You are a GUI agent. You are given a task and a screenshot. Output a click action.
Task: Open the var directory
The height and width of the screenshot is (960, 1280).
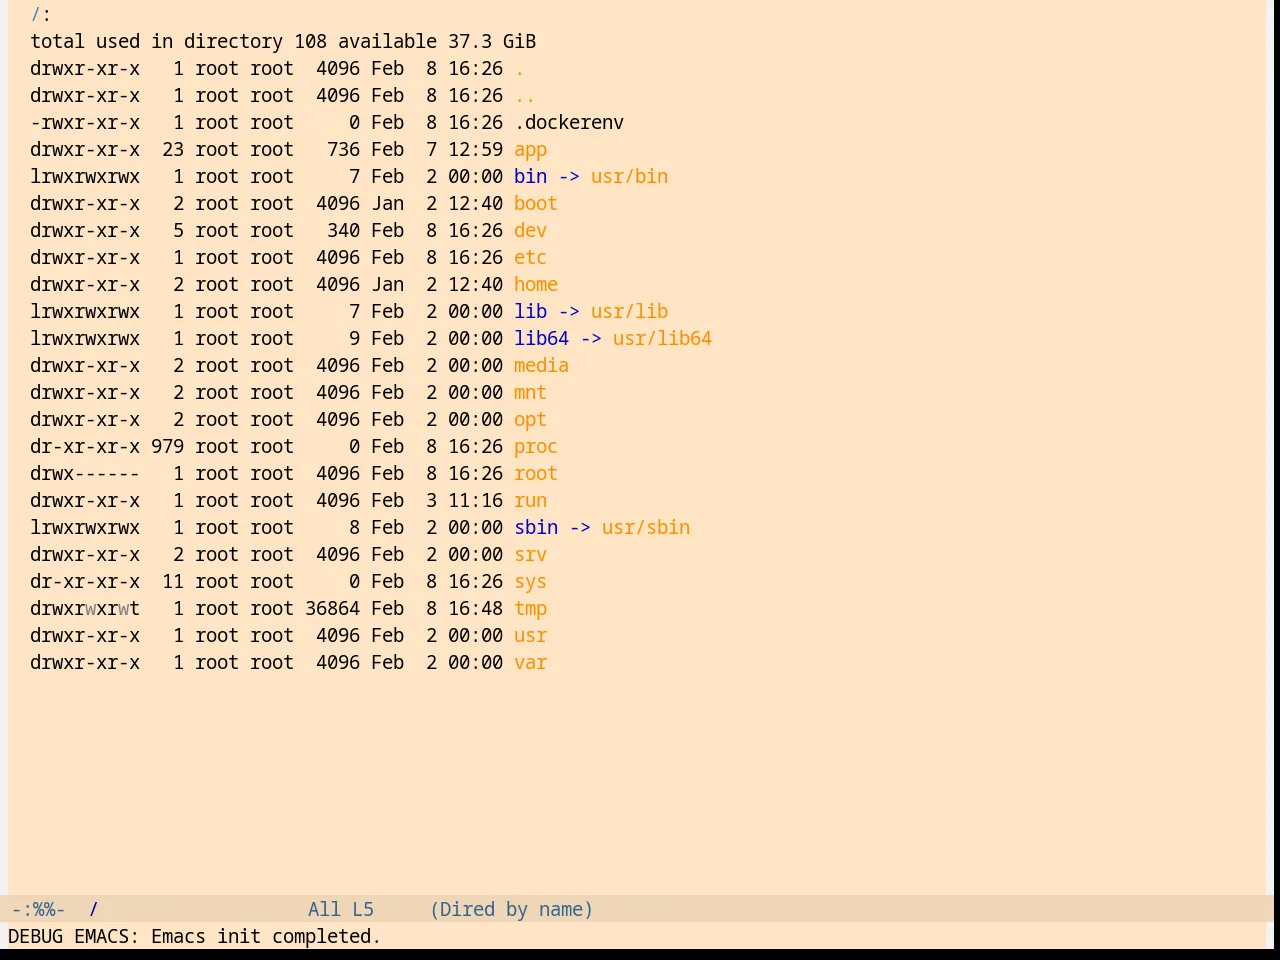[530, 663]
